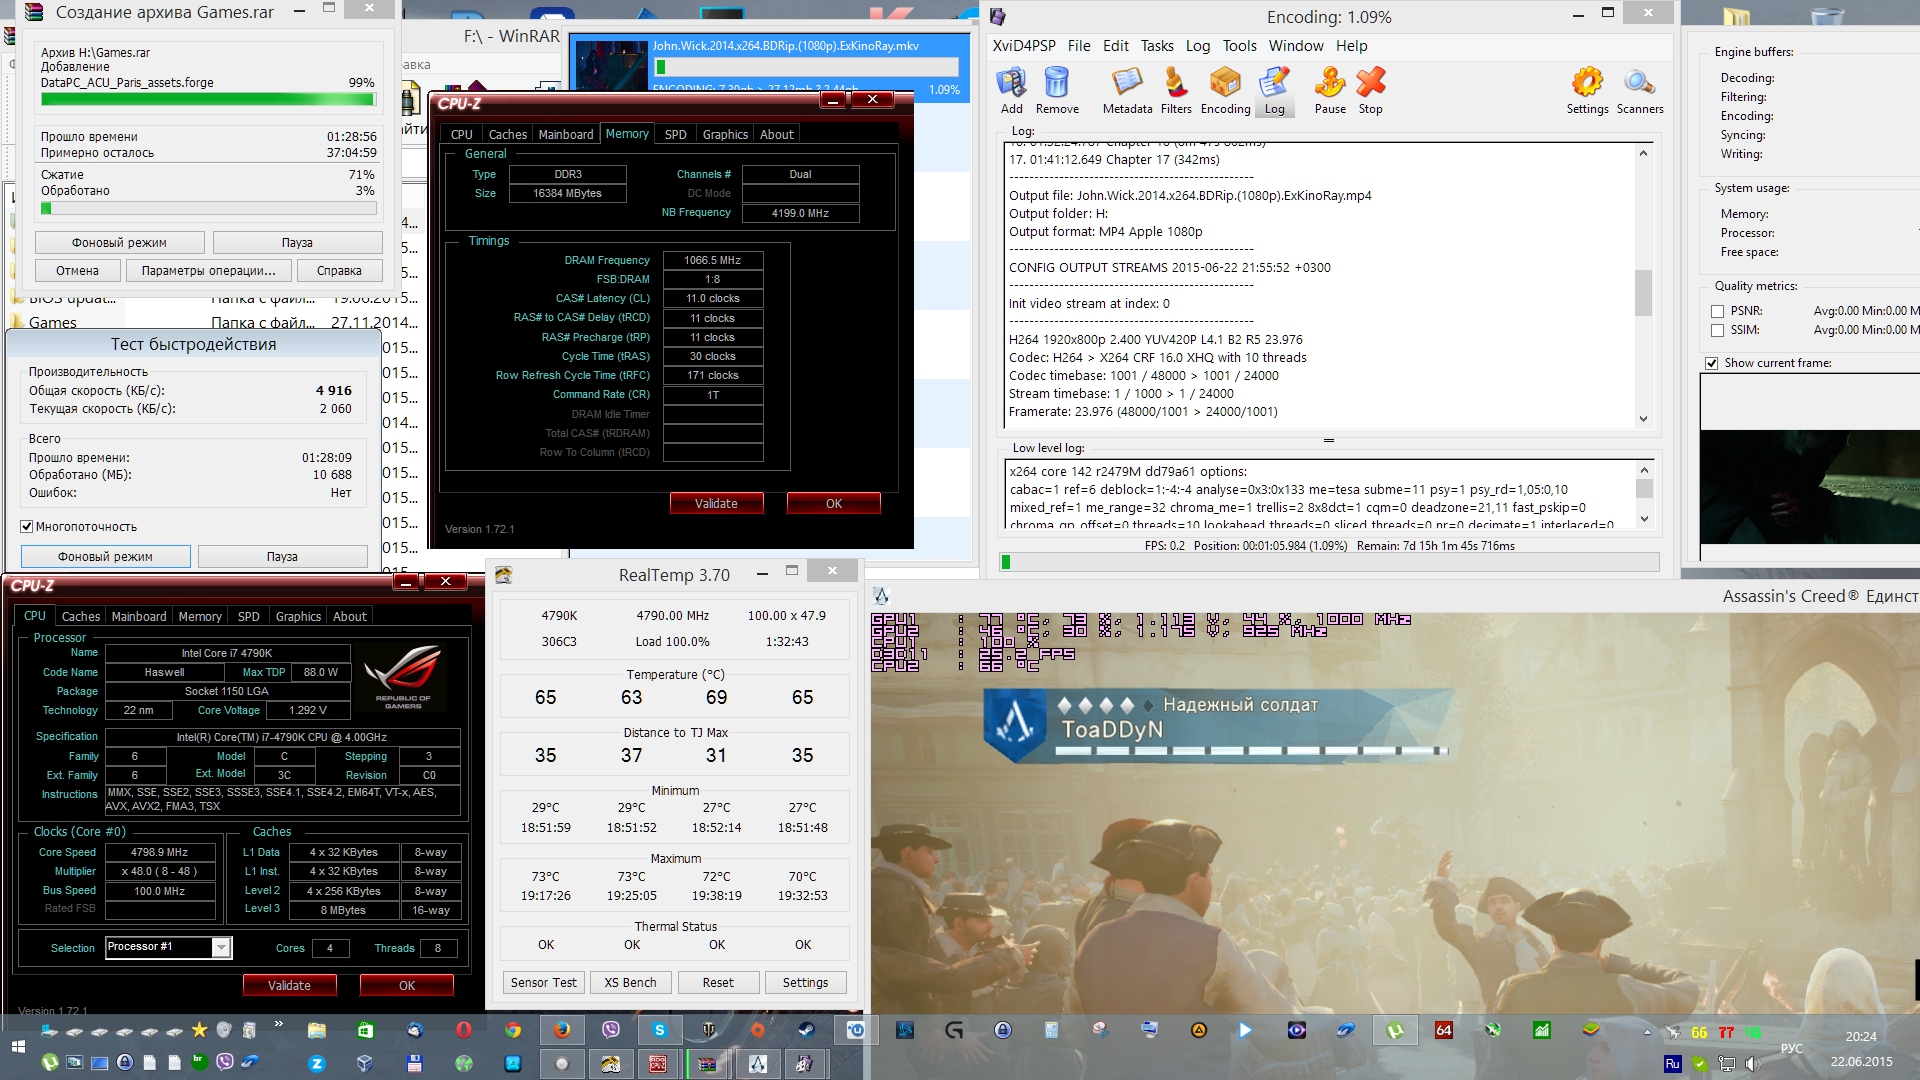Uncheck Show current frame checkbox

tap(1711, 363)
